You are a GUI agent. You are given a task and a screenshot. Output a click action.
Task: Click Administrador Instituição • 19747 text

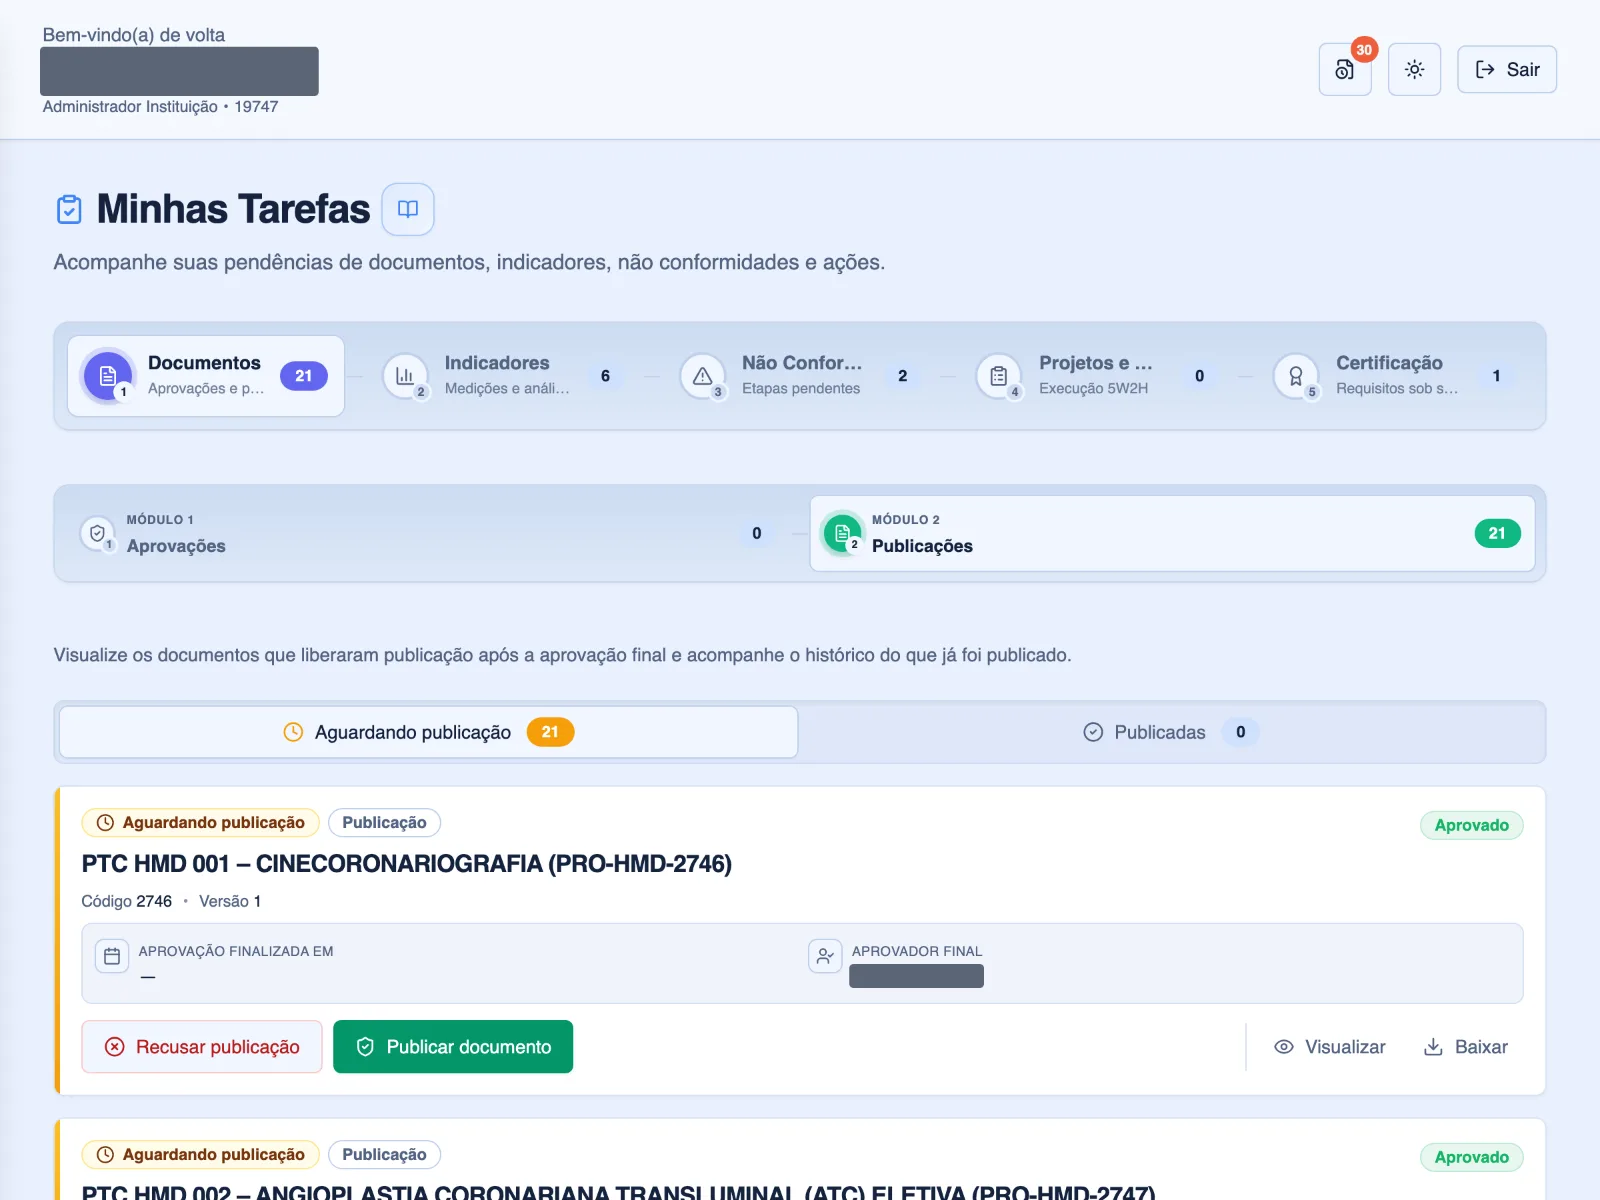point(160,106)
